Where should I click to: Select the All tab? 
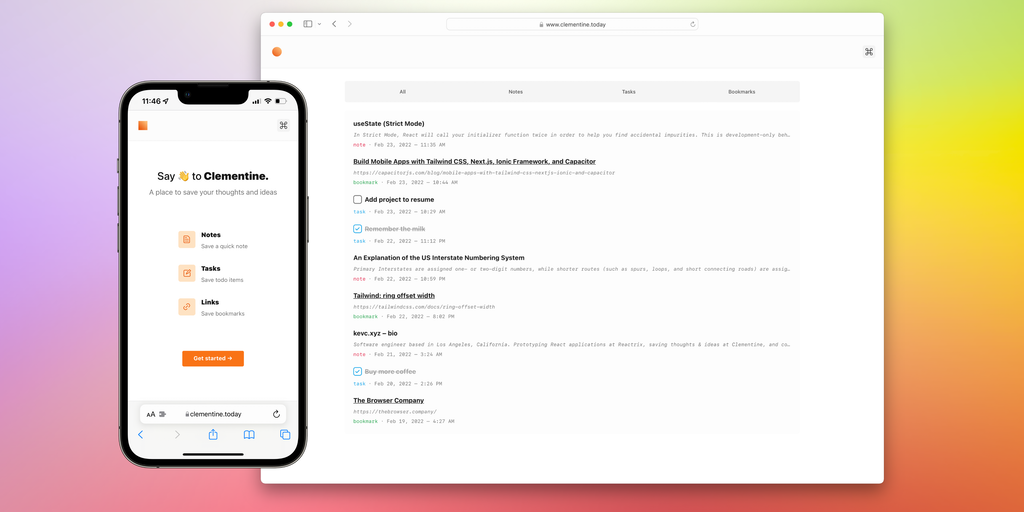tap(402, 91)
